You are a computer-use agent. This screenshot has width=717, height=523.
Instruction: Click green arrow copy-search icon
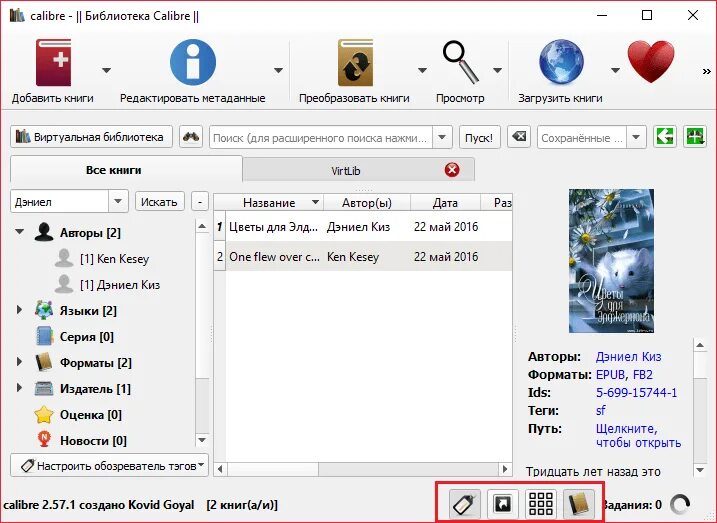pos(664,137)
